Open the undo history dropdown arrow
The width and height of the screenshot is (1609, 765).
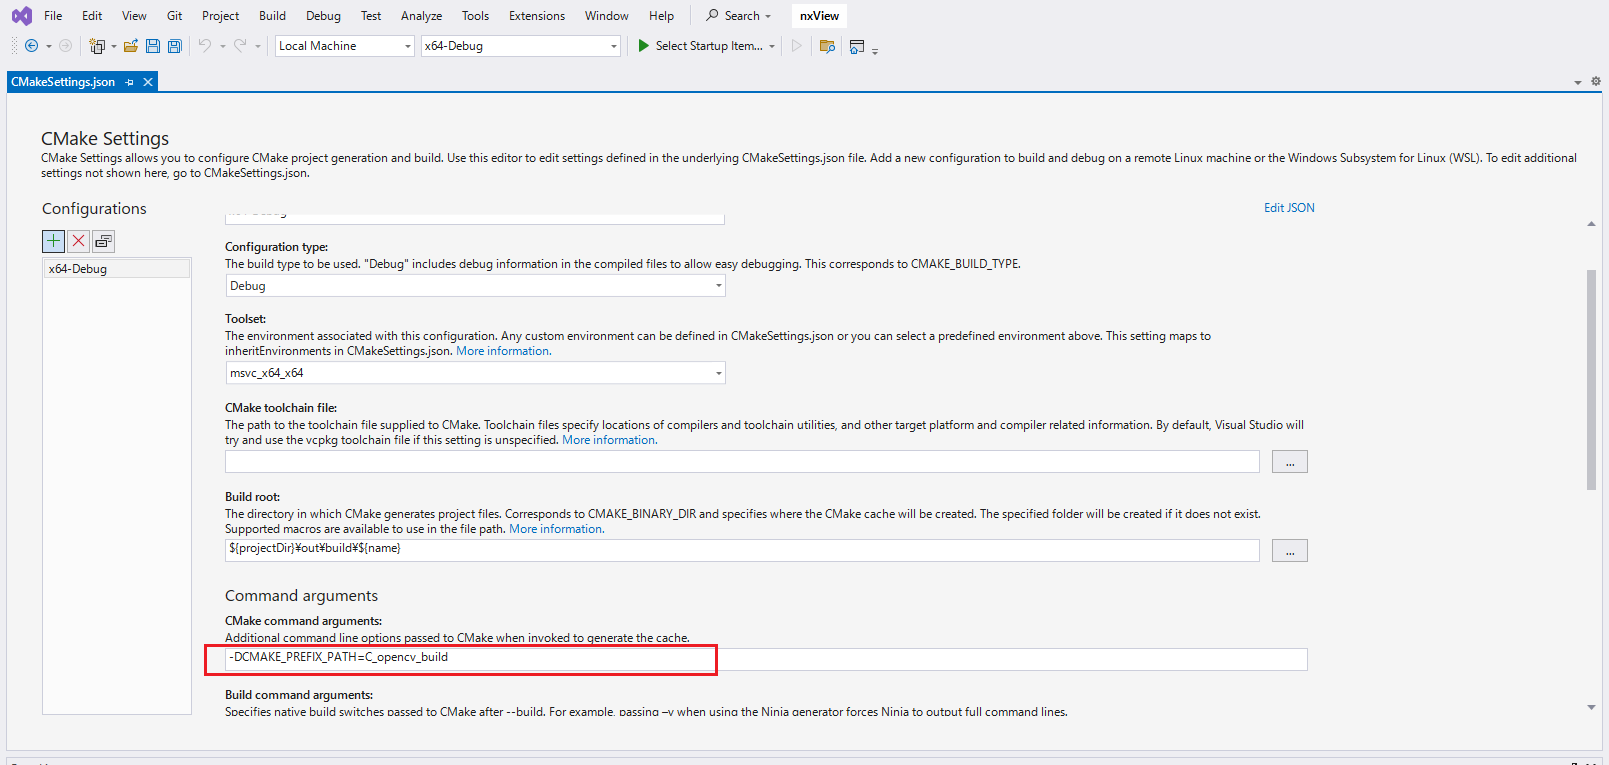pyautogui.click(x=222, y=47)
